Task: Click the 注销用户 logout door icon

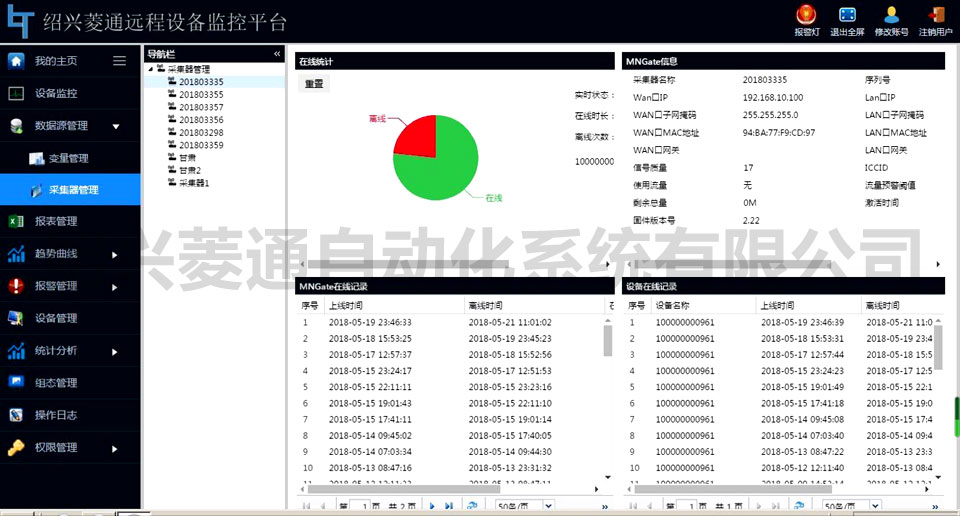Action: 936,15
